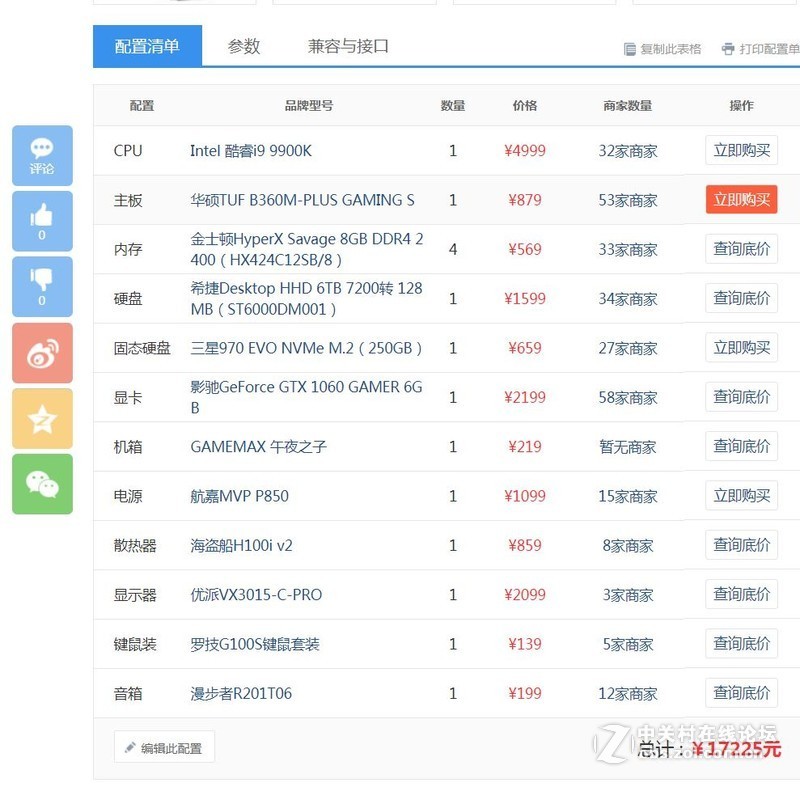Viewport: 800px width, 787px height.
Task: Click orange 立即购买 for the 主板 row
Action: pyautogui.click(x=741, y=199)
